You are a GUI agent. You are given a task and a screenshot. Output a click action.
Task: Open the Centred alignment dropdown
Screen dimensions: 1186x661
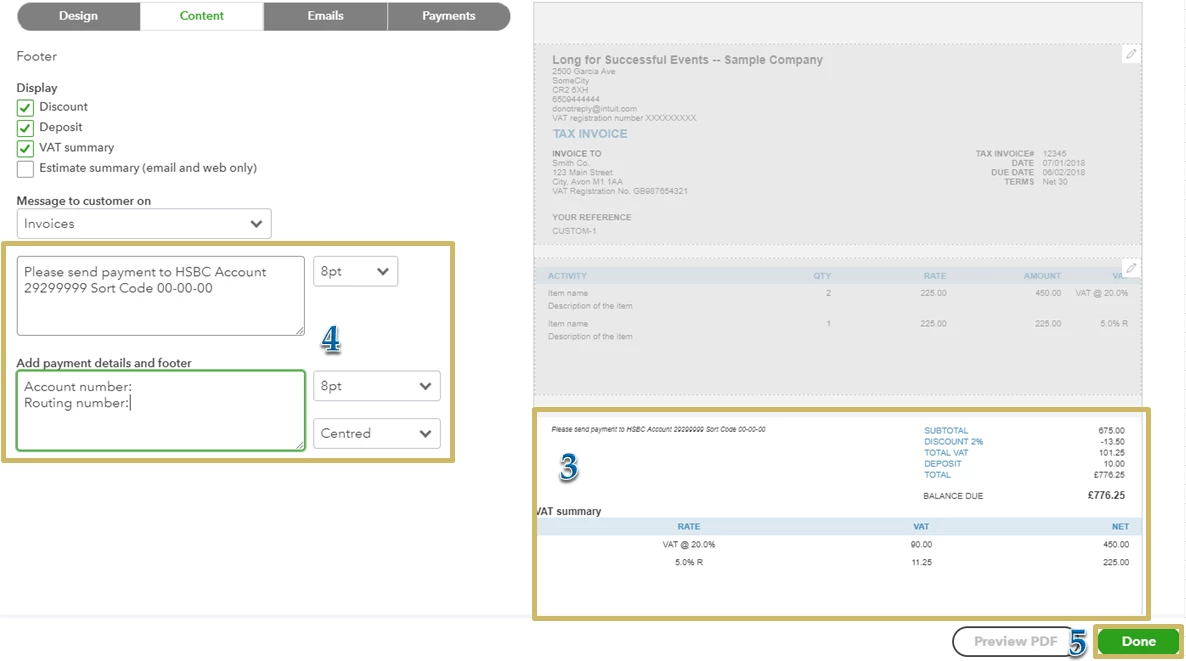point(376,433)
